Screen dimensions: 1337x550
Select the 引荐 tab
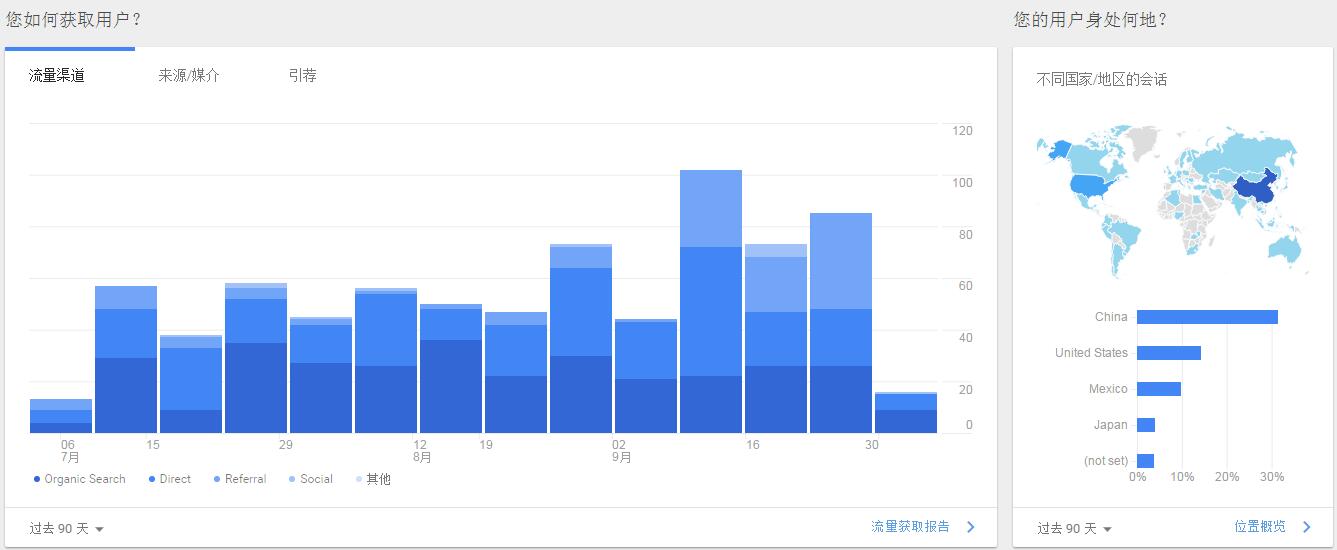pos(302,75)
